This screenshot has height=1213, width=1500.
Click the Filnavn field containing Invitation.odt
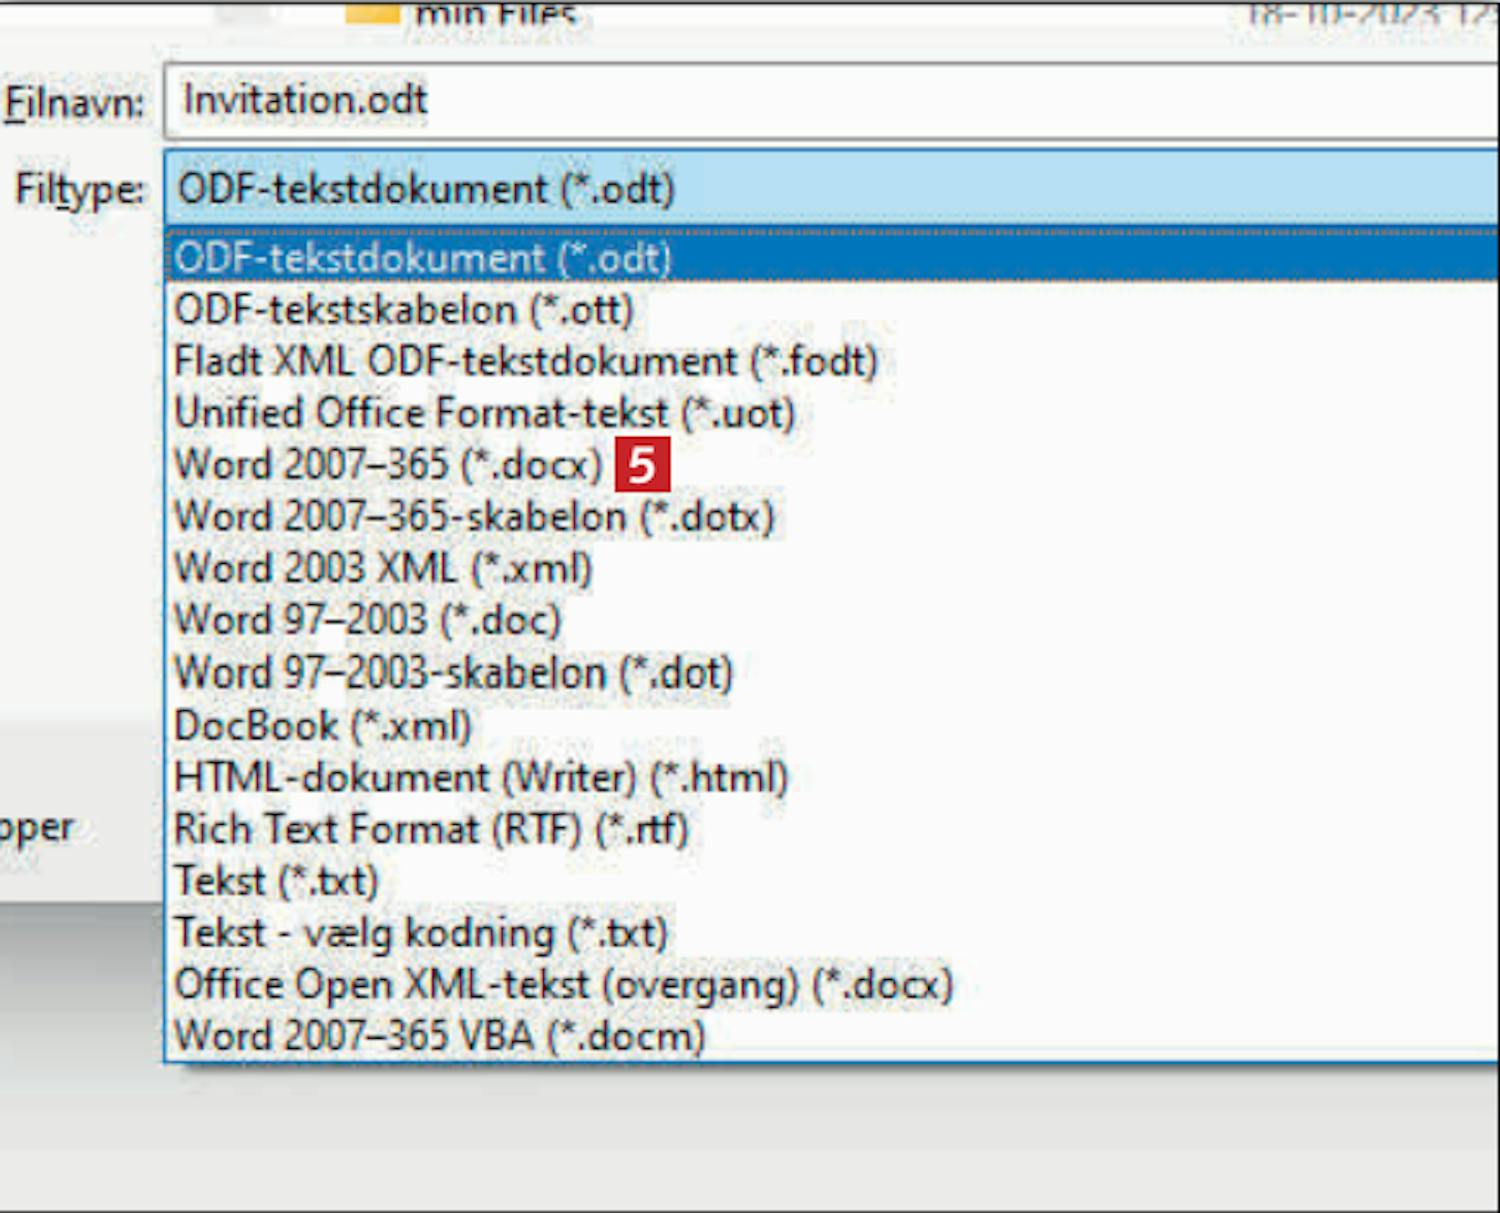tap(832, 100)
